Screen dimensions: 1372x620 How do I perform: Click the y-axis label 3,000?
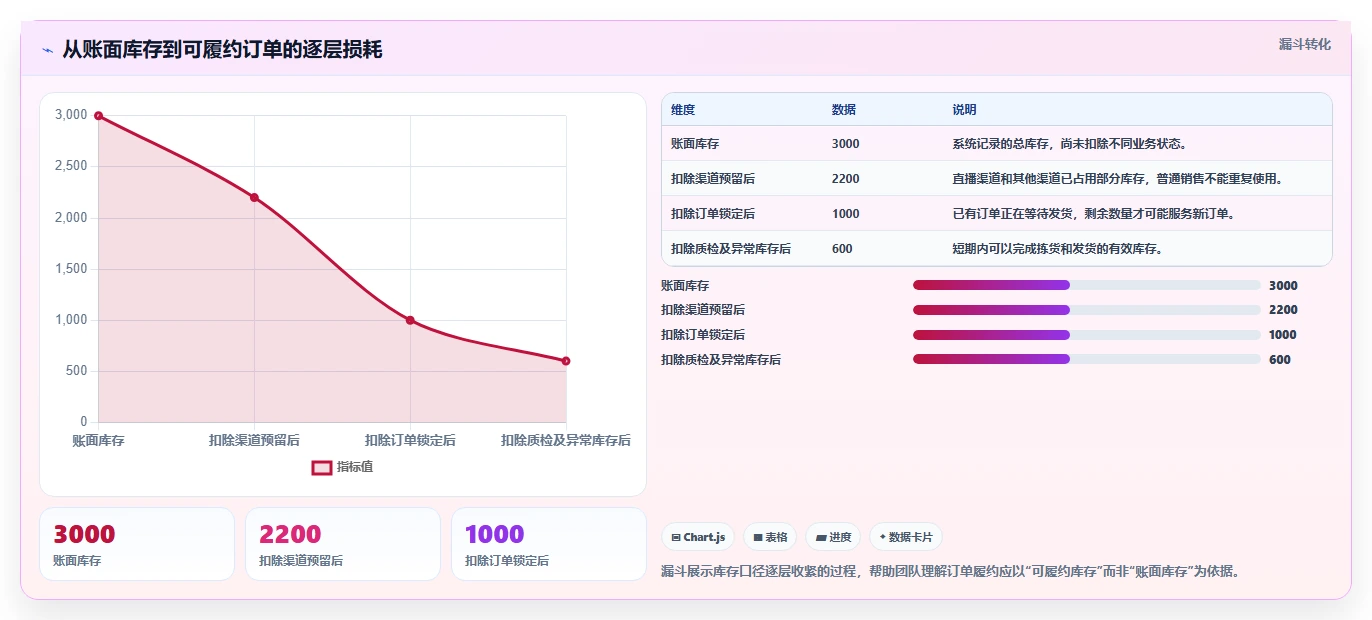click(71, 115)
